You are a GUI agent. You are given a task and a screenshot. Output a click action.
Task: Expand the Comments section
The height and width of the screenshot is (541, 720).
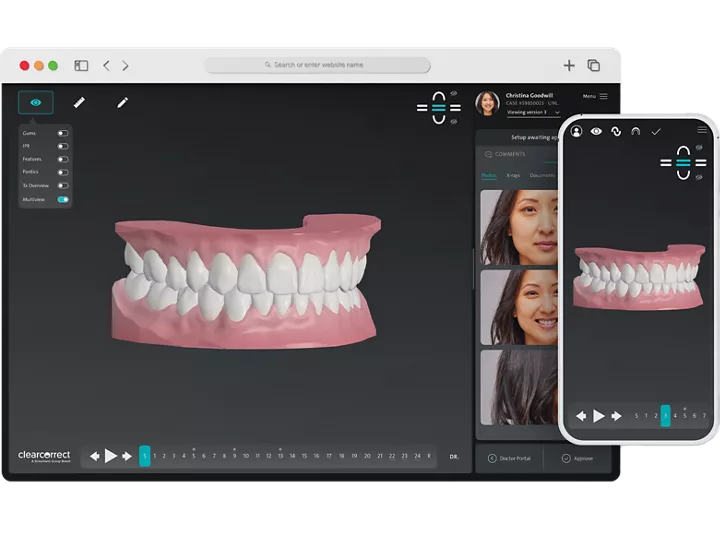coord(509,154)
